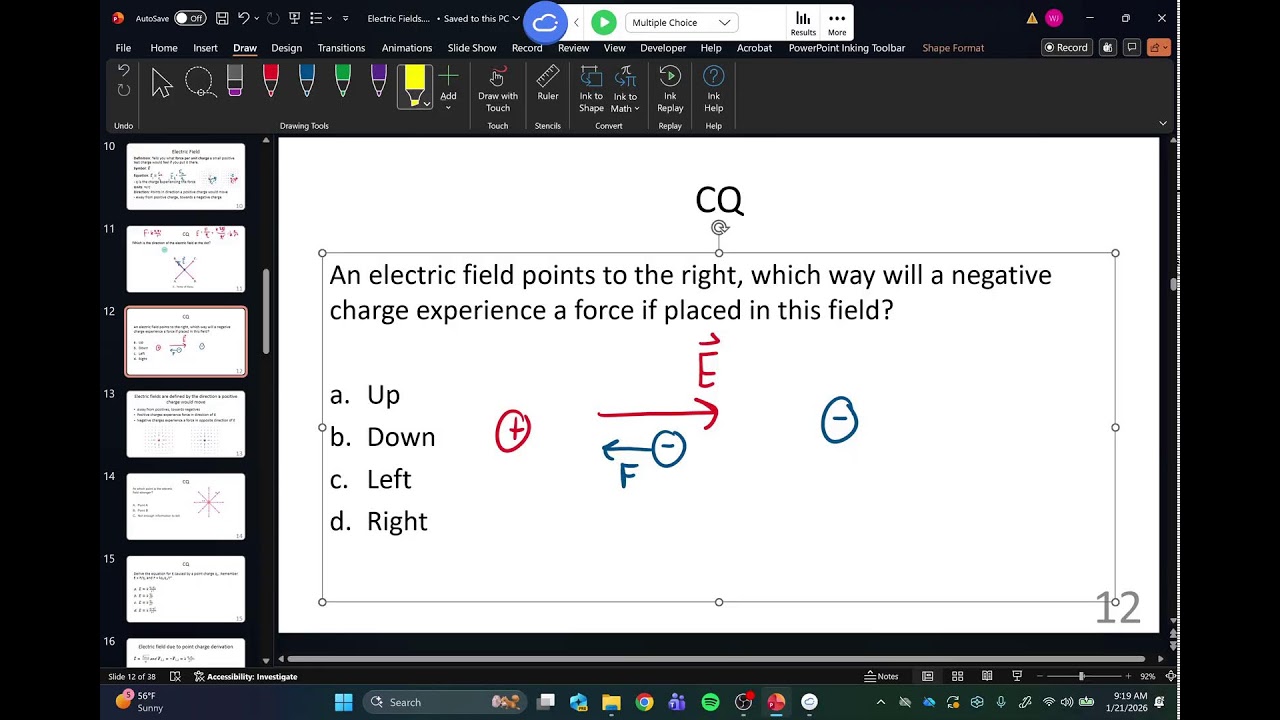The image size is (1280, 720).
Task: Start Ink Replay
Action: tap(670, 89)
